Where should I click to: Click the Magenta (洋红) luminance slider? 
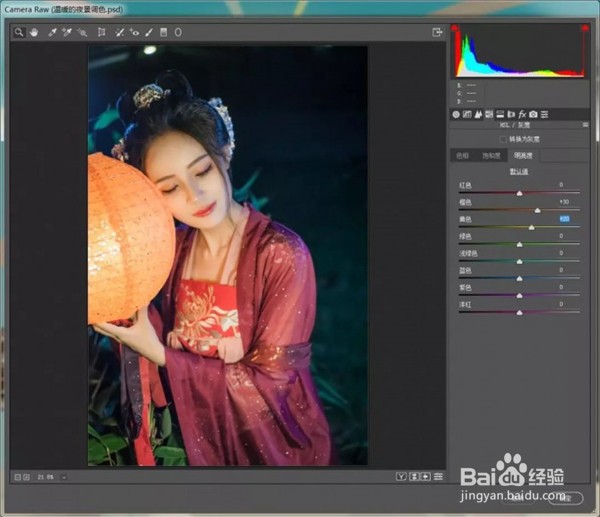coord(519,313)
